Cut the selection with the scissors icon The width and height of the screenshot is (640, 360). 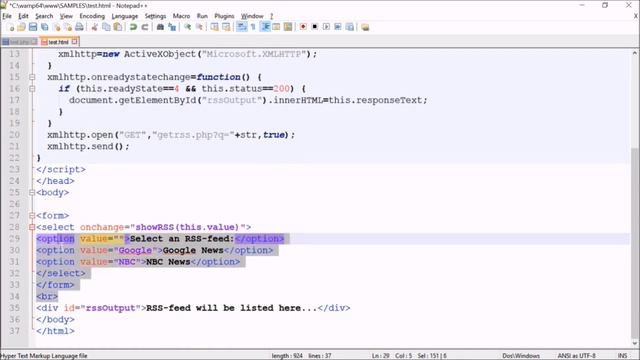coord(94,27)
